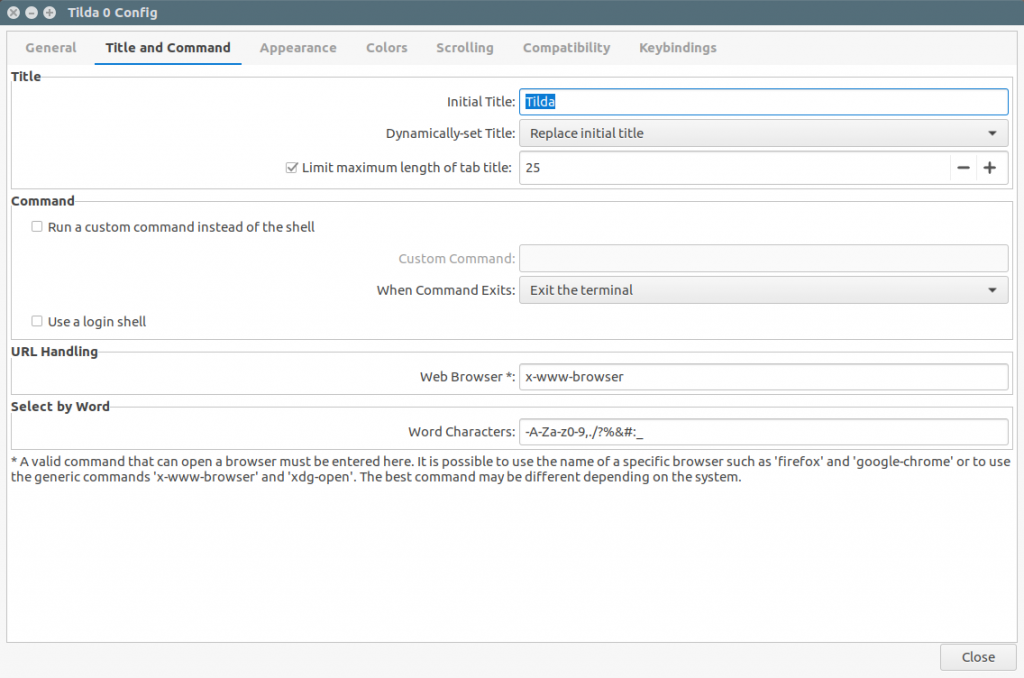The height and width of the screenshot is (678, 1024).
Task: Click the Close button
Action: tap(977, 657)
